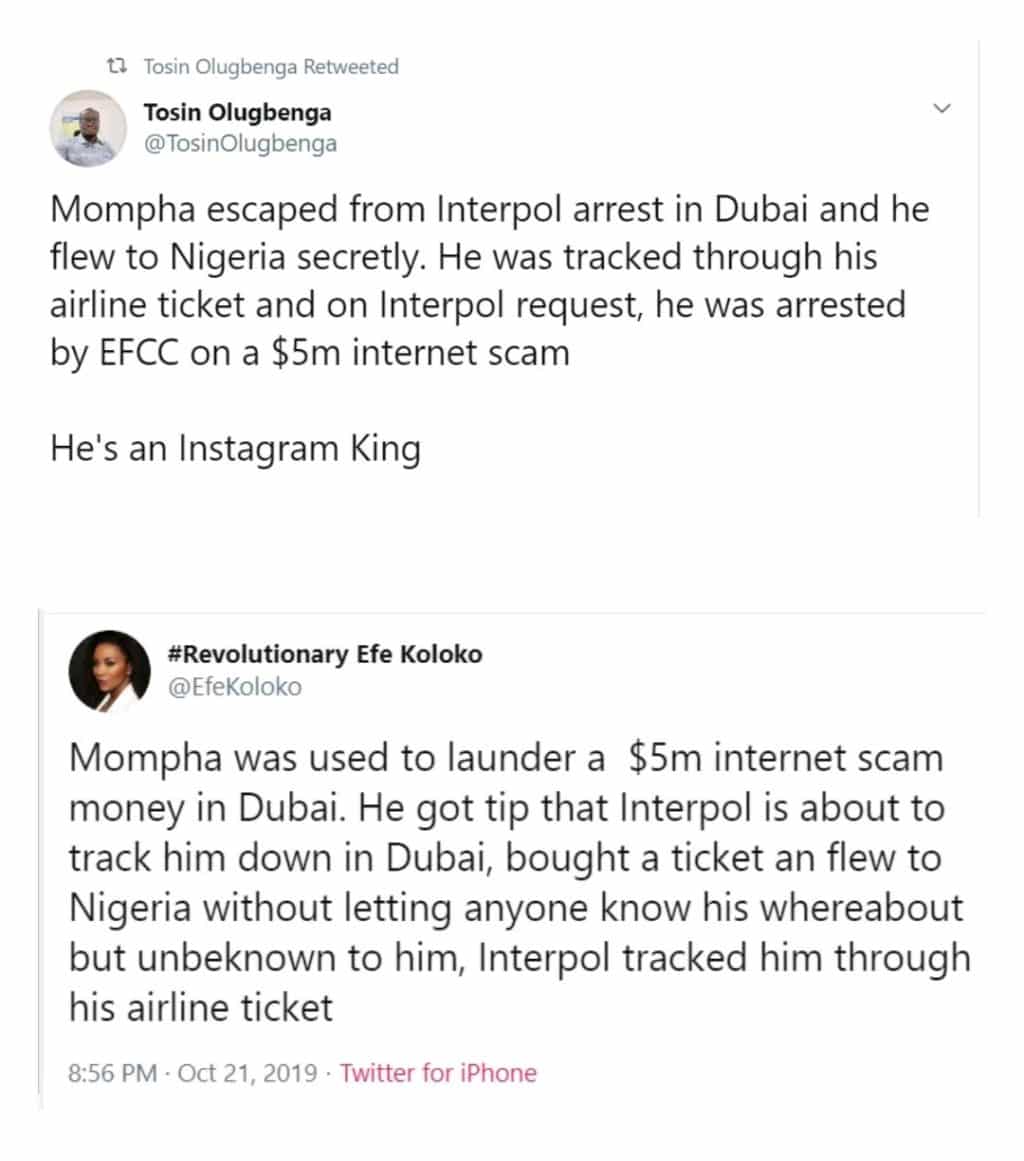Open the "Twitter for iPhone" source link

(438, 1074)
